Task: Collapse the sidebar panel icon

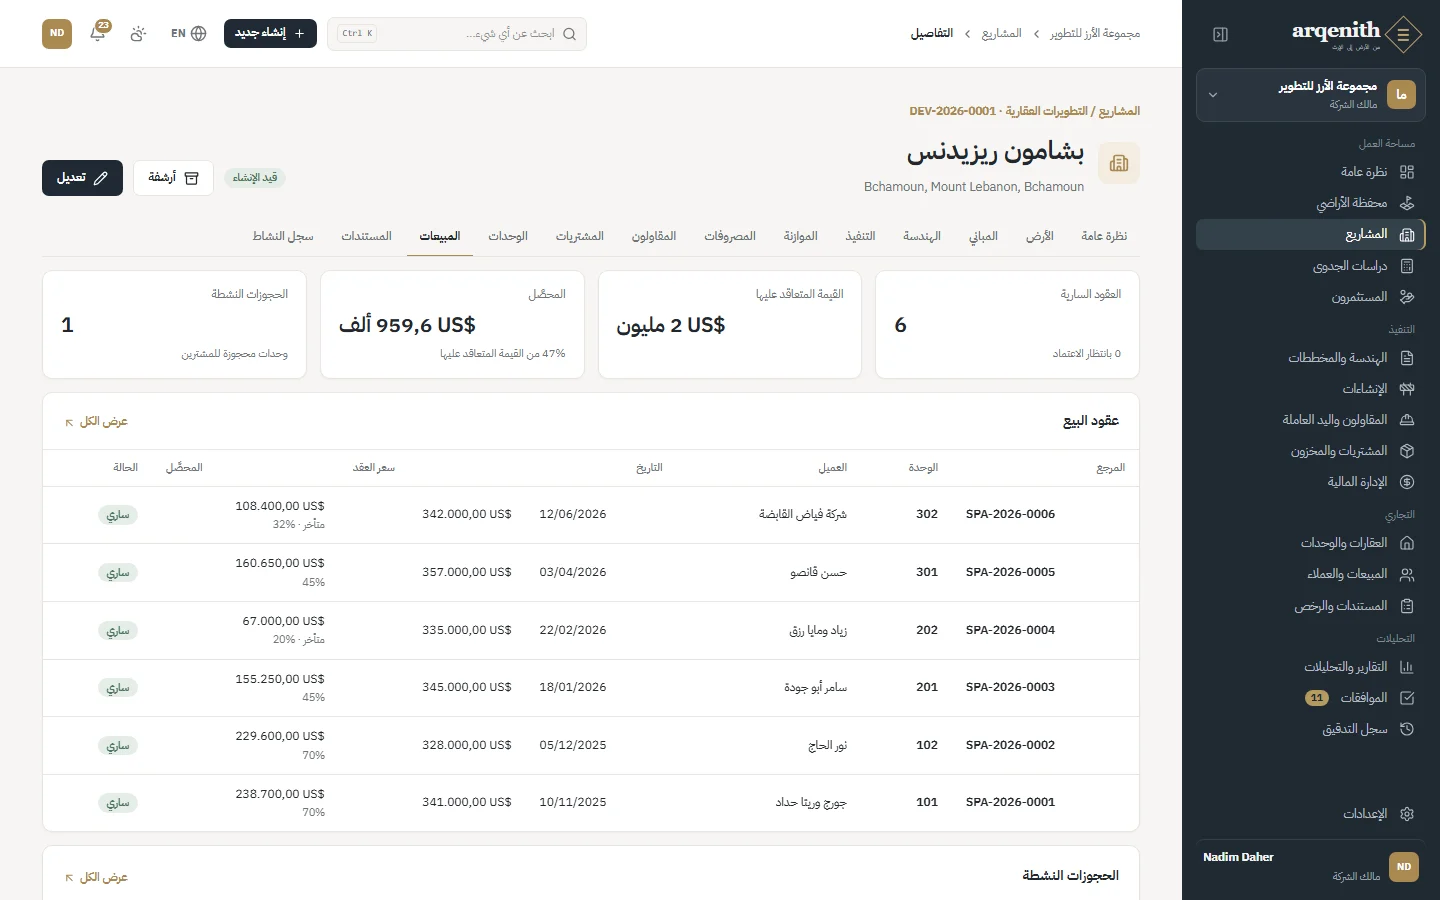Action: pos(1220,34)
